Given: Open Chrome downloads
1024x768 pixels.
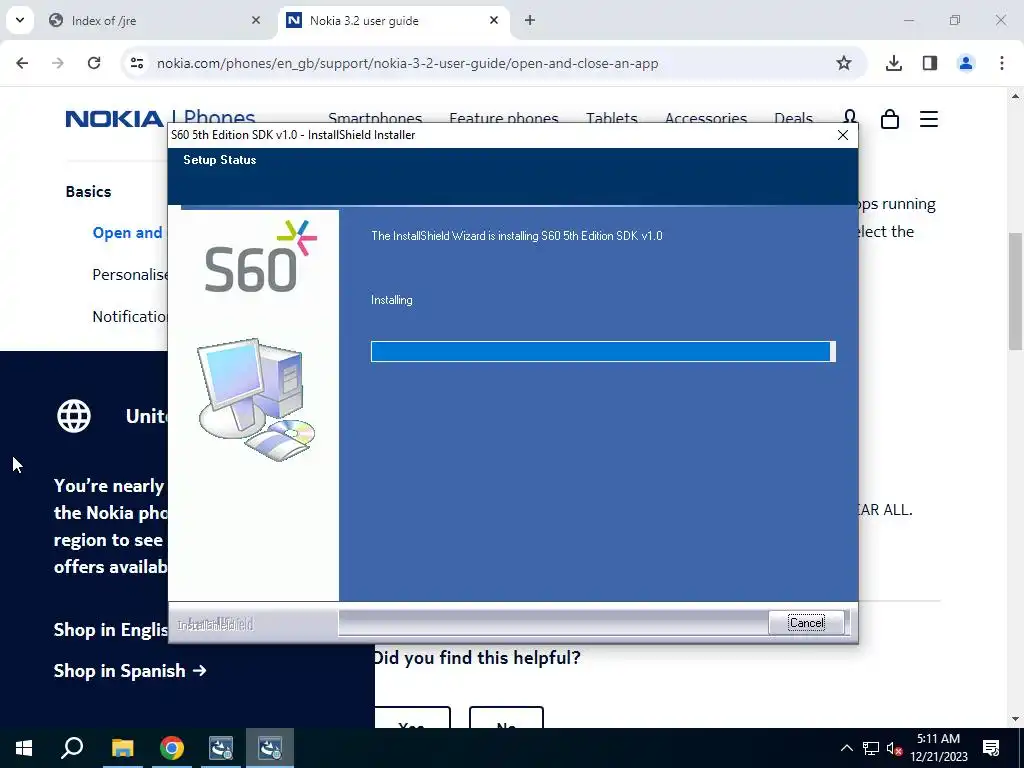Looking at the screenshot, I should [893, 63].
